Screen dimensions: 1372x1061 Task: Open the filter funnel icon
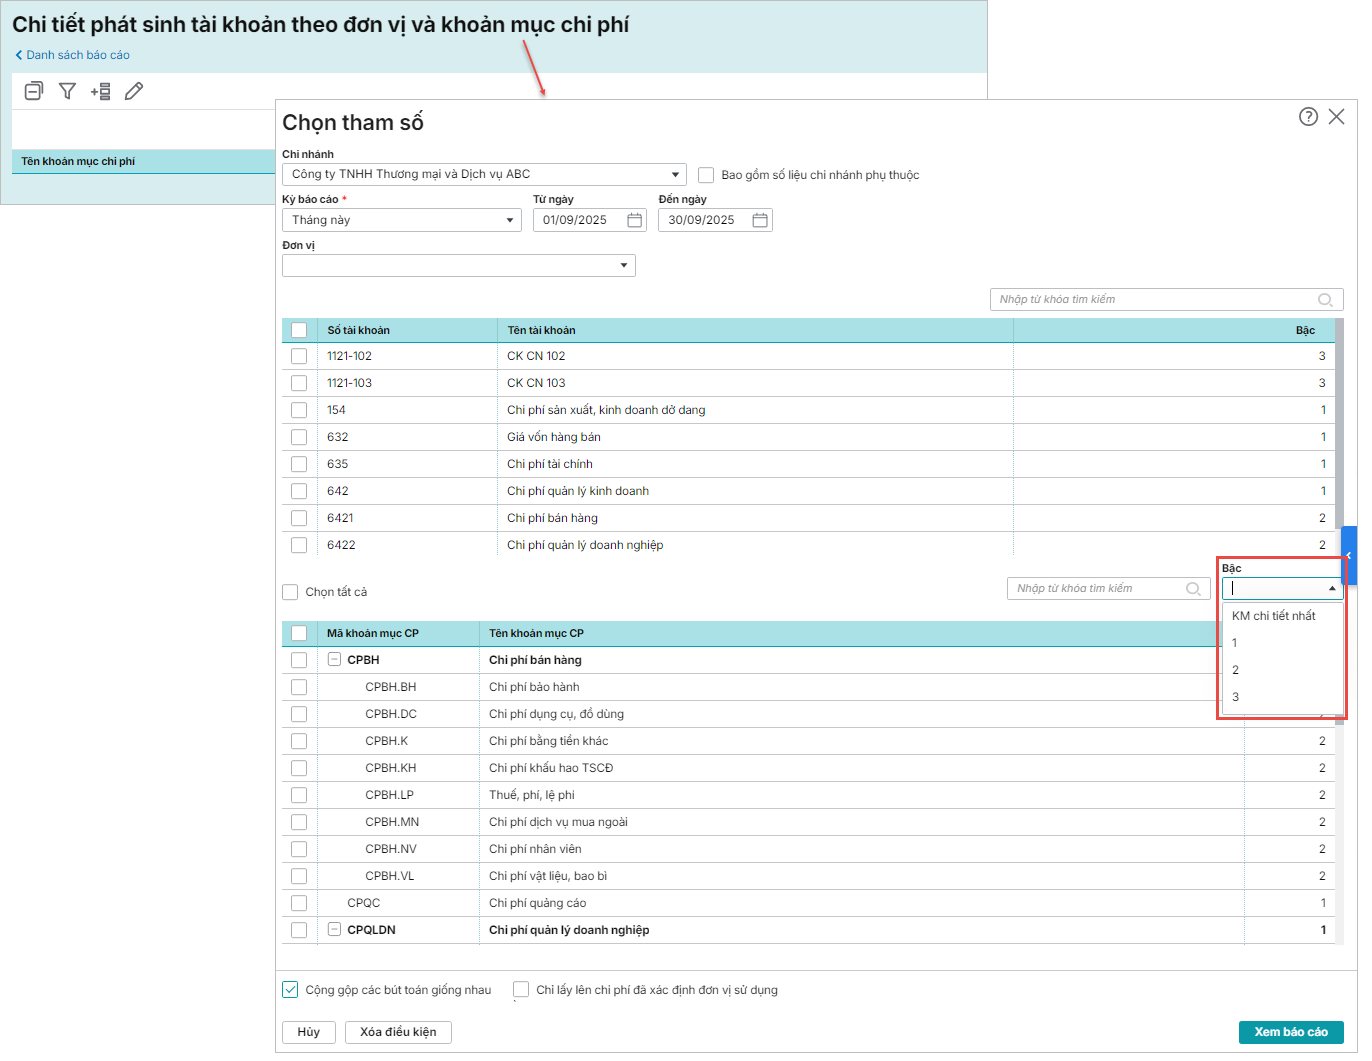pyautogui.click(x=67, y=91)
